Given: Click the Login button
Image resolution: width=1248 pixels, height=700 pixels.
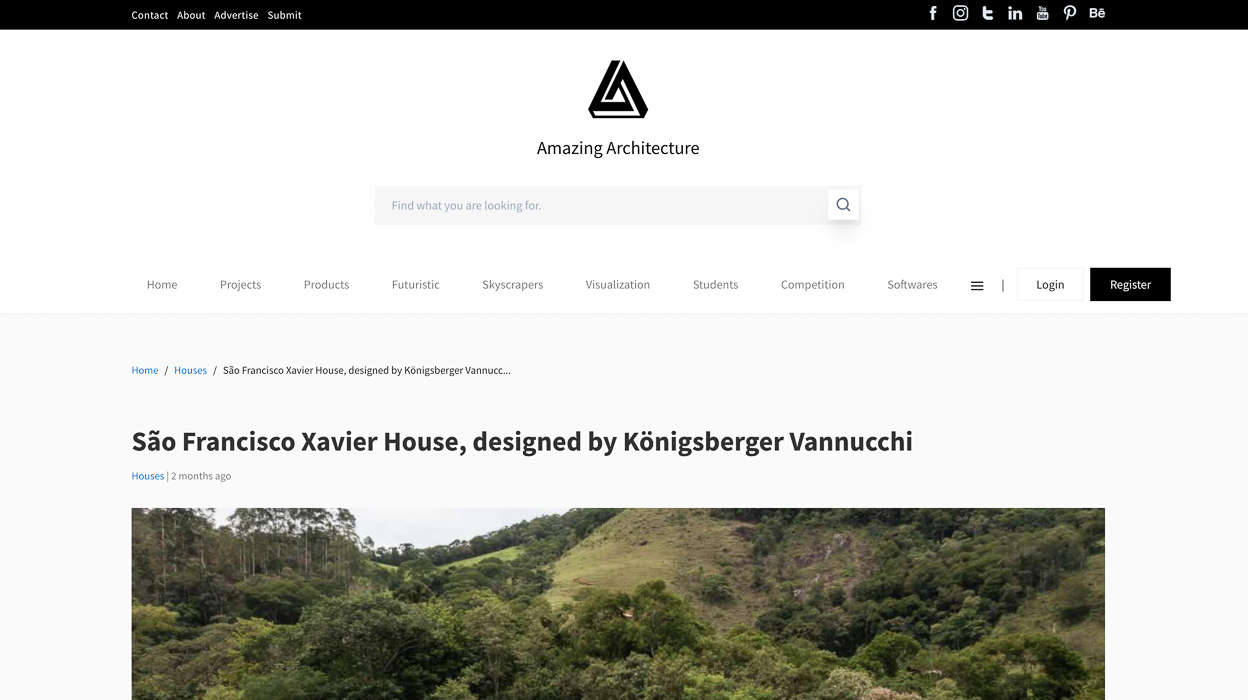Looking at the screenshot, I should point(1050,285).
